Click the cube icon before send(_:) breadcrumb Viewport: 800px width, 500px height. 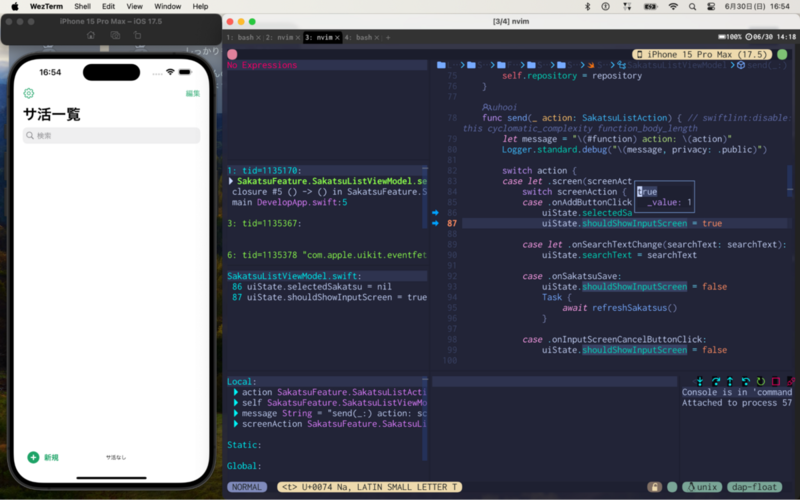(x=741, y=65)
